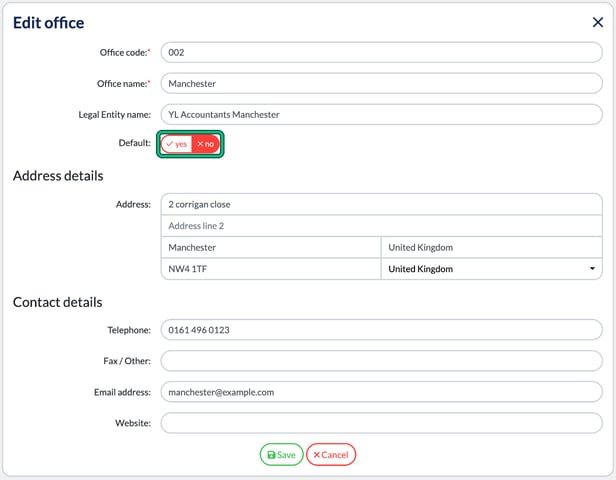This screenshot has width=616, height=480.
Task: Click the 'Website:' label
Action: click(133, 423)
